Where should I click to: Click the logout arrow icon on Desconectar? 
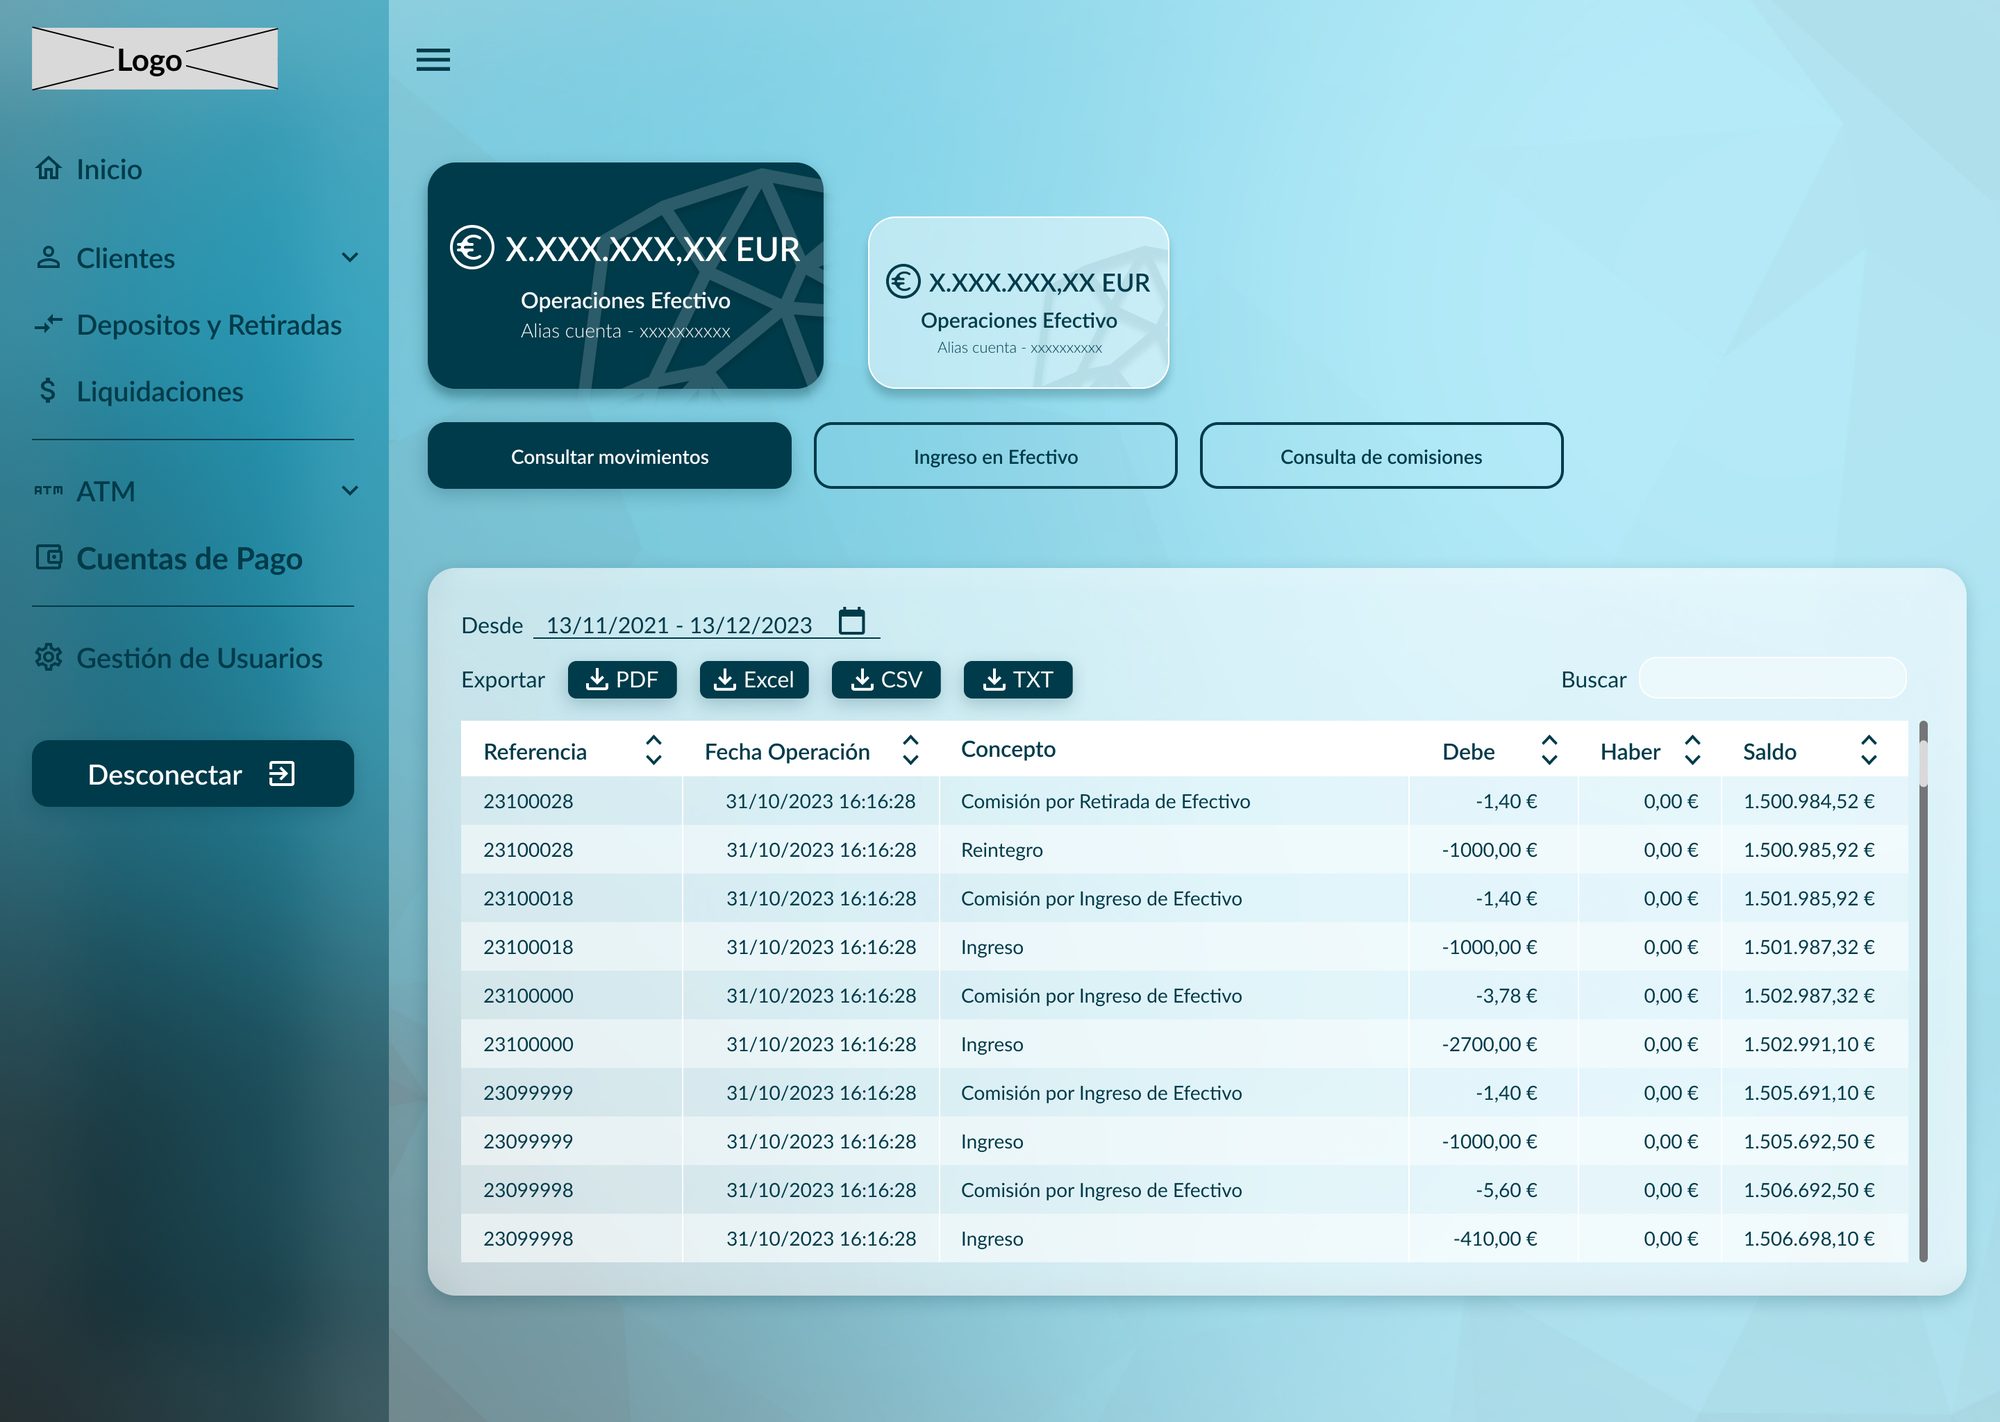[x=282, y=773]
